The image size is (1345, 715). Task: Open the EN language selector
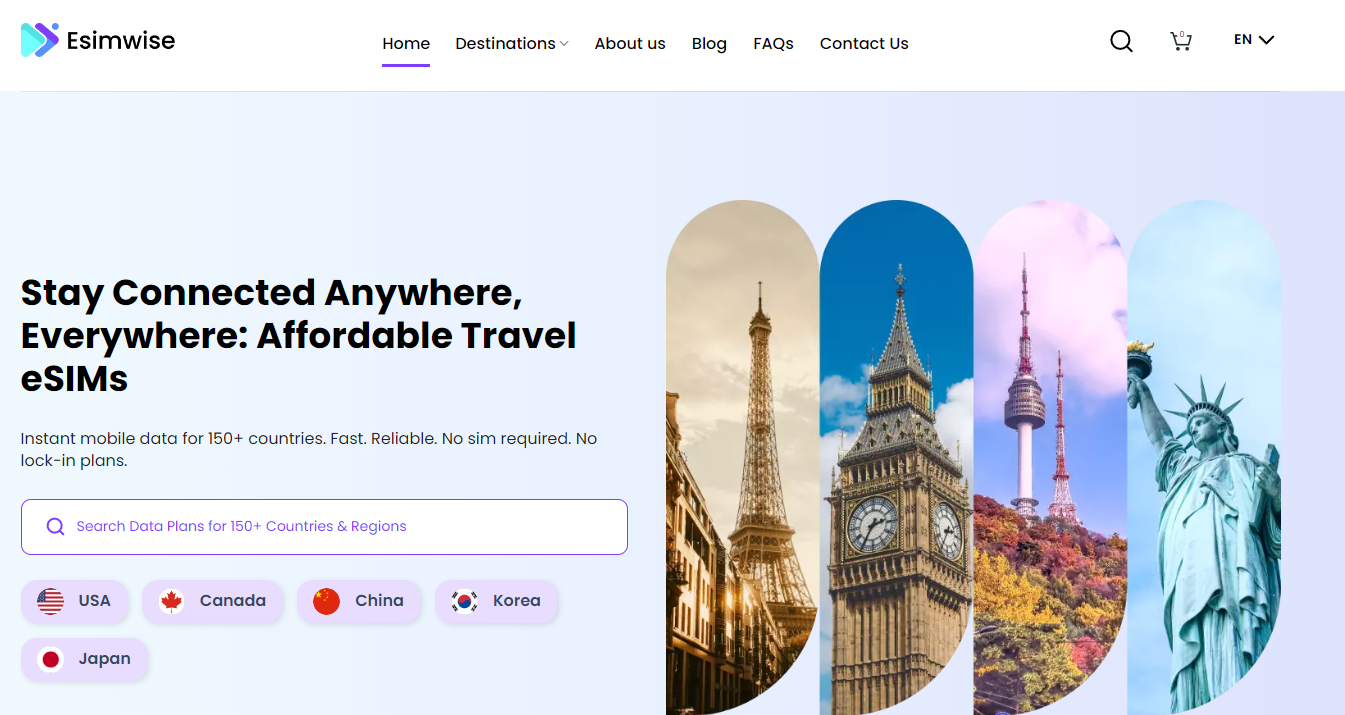1254,40
